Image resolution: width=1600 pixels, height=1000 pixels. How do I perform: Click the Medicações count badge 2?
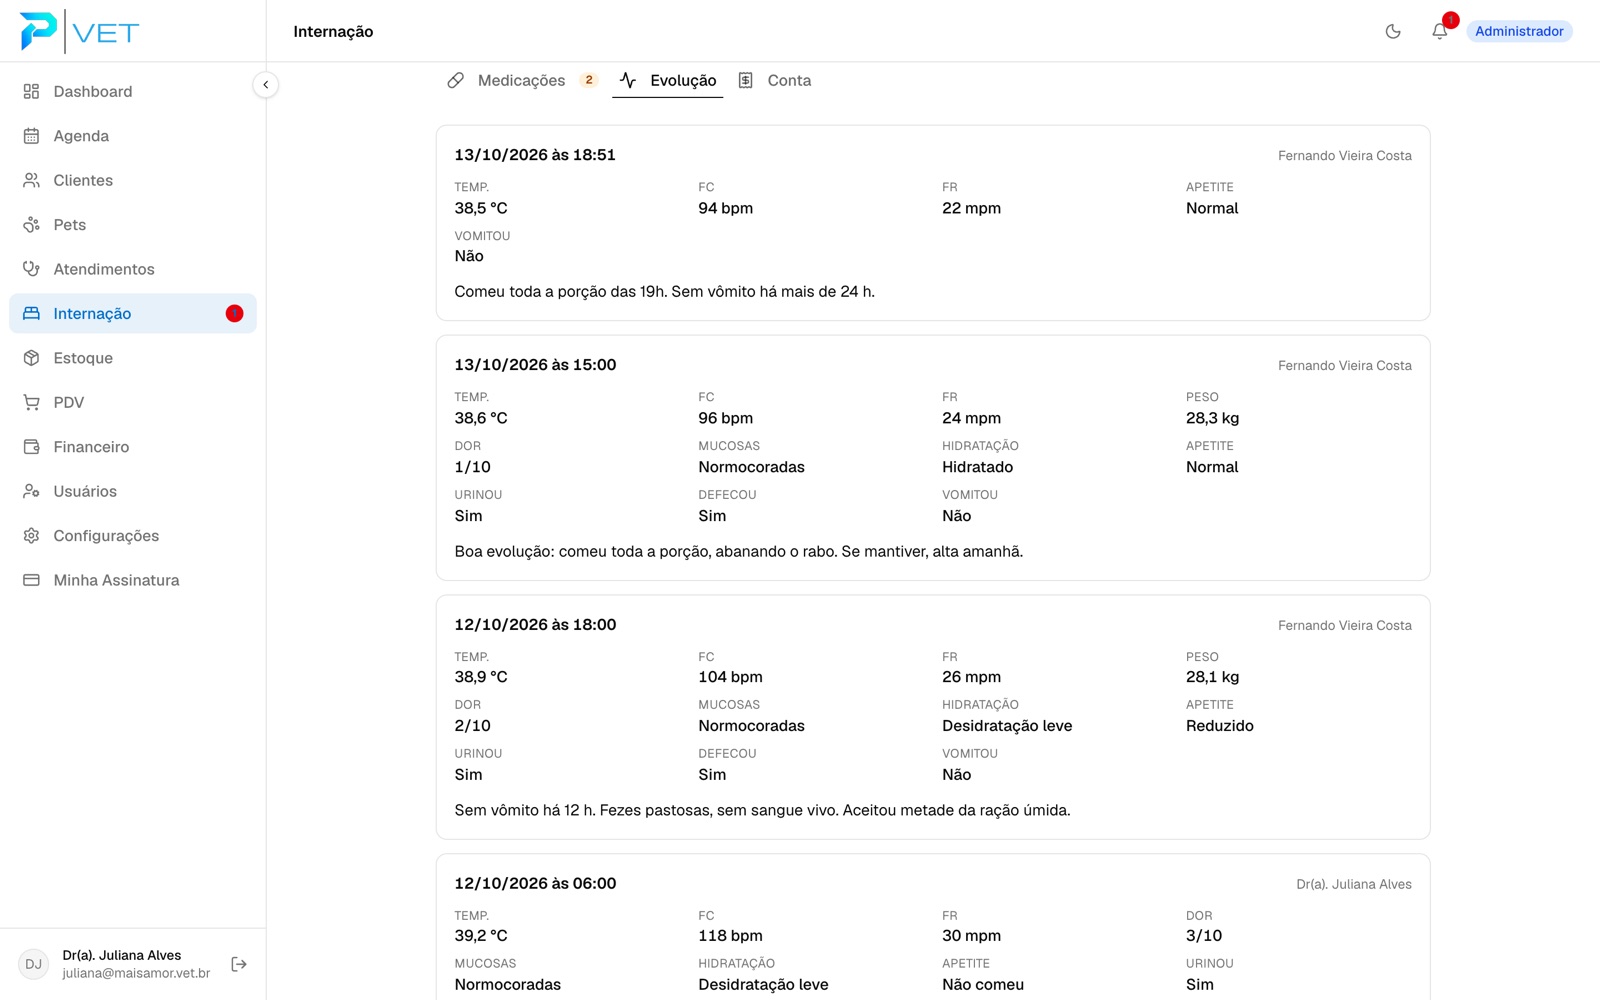pyautogui.click(x=589, y=80)
